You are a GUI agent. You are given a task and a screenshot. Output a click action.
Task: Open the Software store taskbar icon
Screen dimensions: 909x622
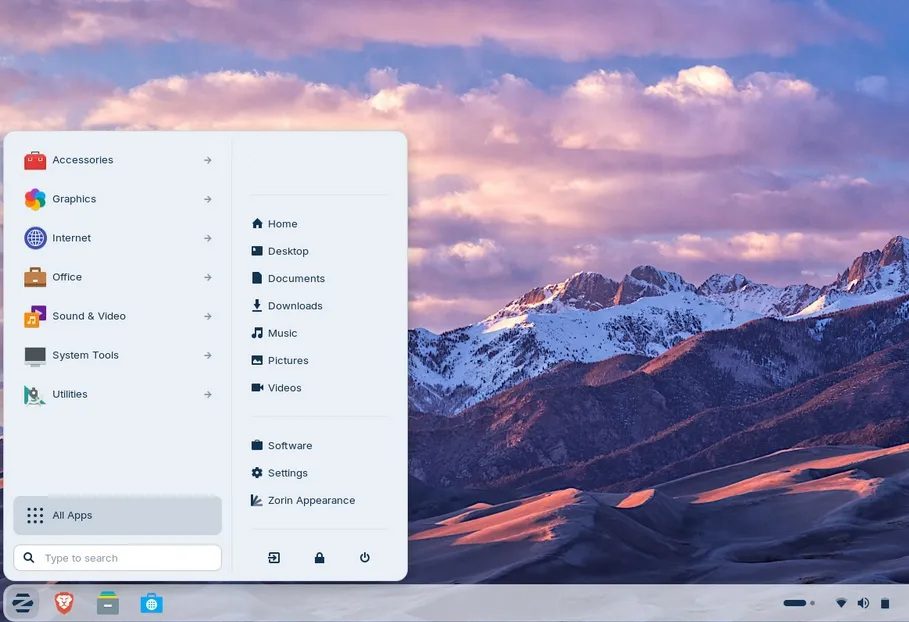(151, 603)
